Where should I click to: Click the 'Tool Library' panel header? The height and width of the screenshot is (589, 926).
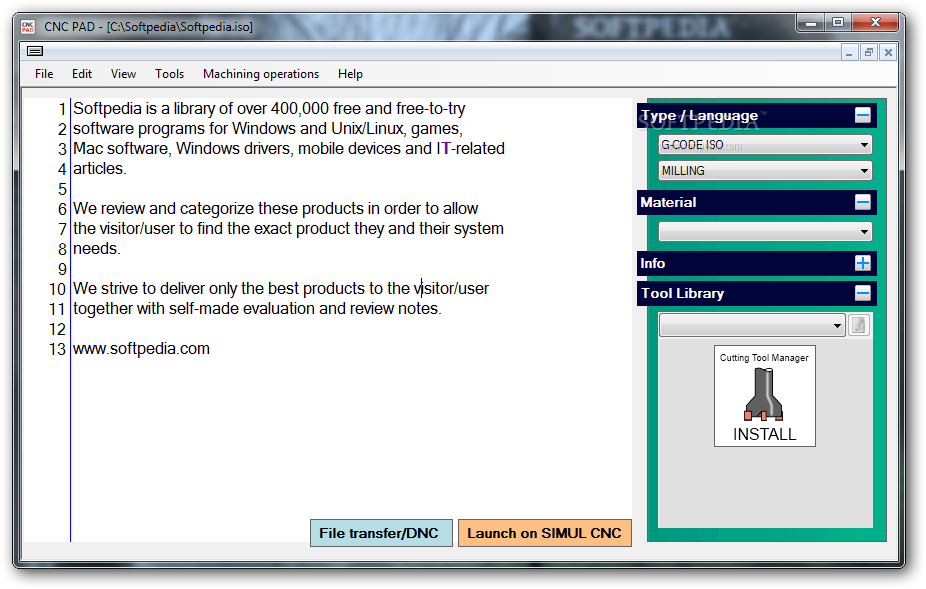pyautogui.click(x=757, y=293)
